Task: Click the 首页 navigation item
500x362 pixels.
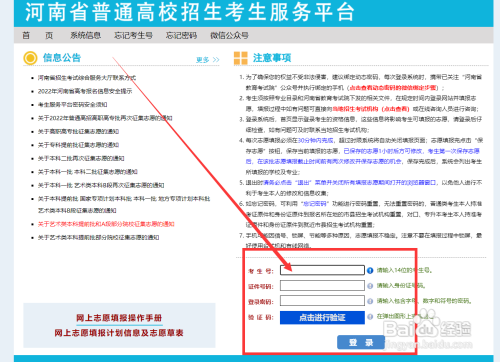Action: click(x=37, y=35)
